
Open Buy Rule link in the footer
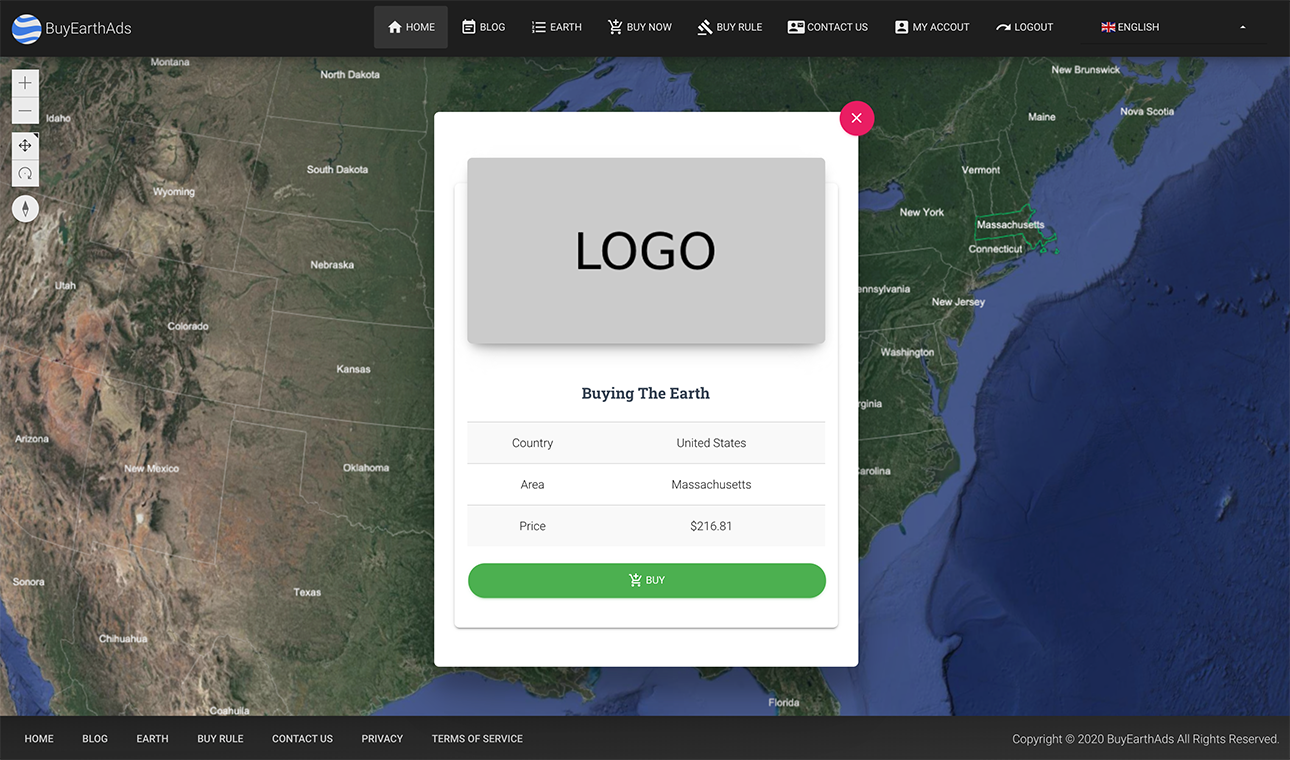coord(220,739)
